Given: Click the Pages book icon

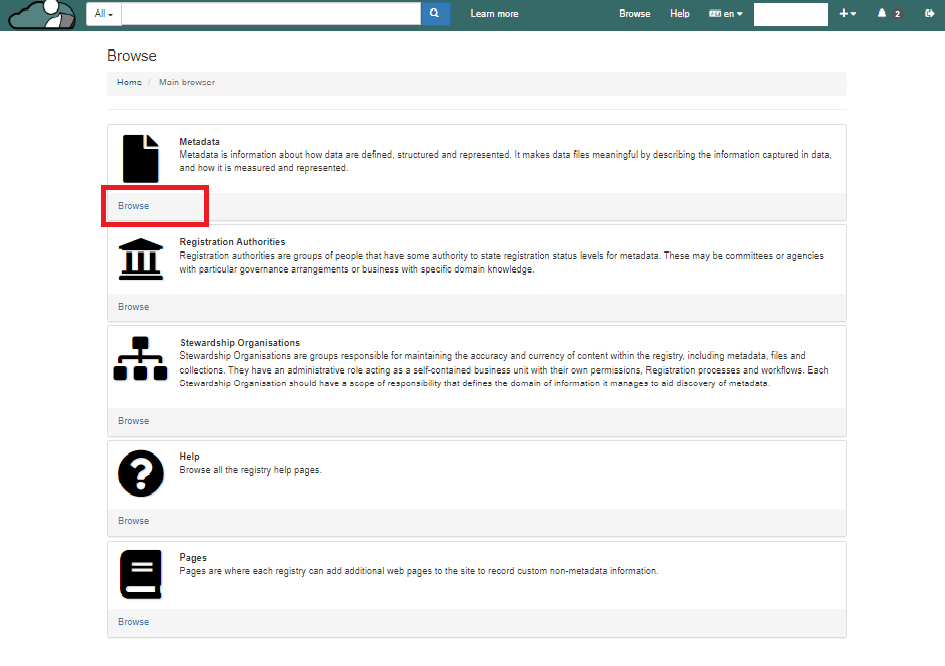Looking at the screenshot, I should [140, 574].
